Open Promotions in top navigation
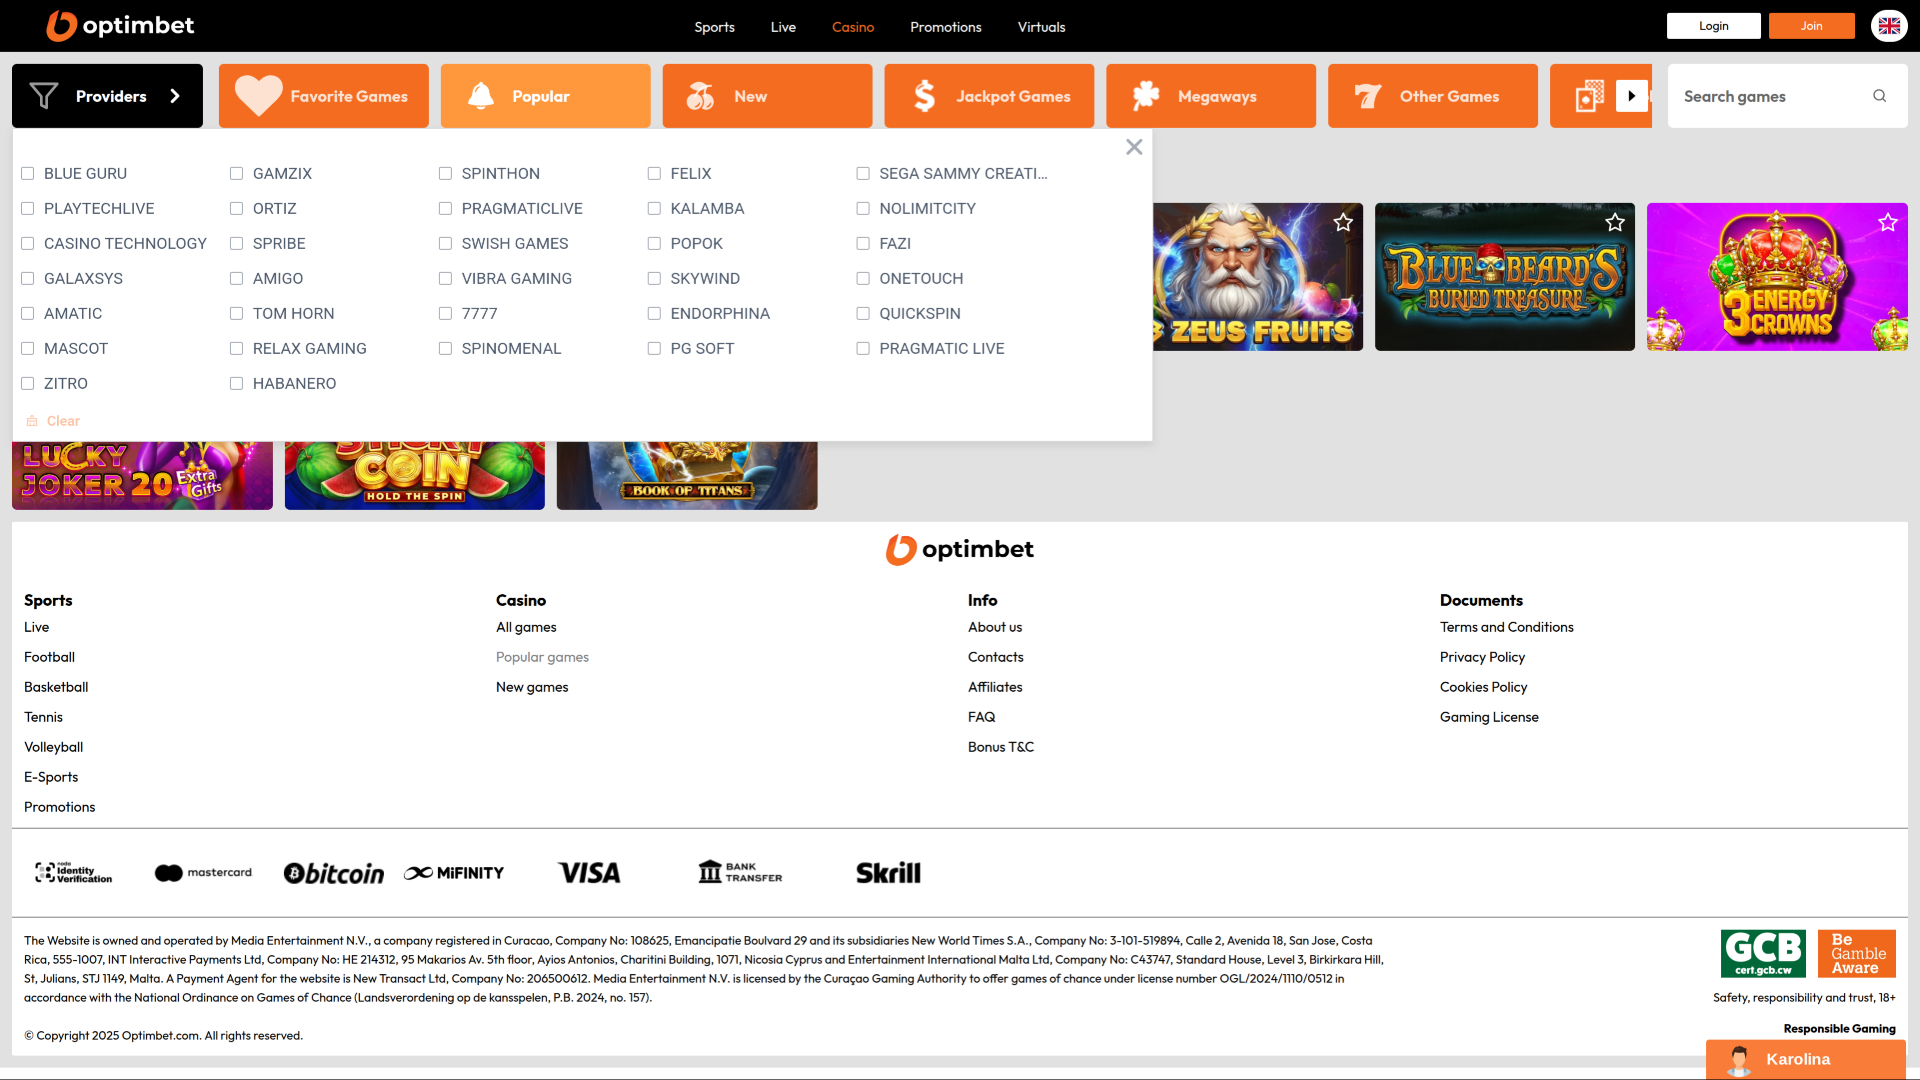1920x1080 pixels. click(945, 27)
